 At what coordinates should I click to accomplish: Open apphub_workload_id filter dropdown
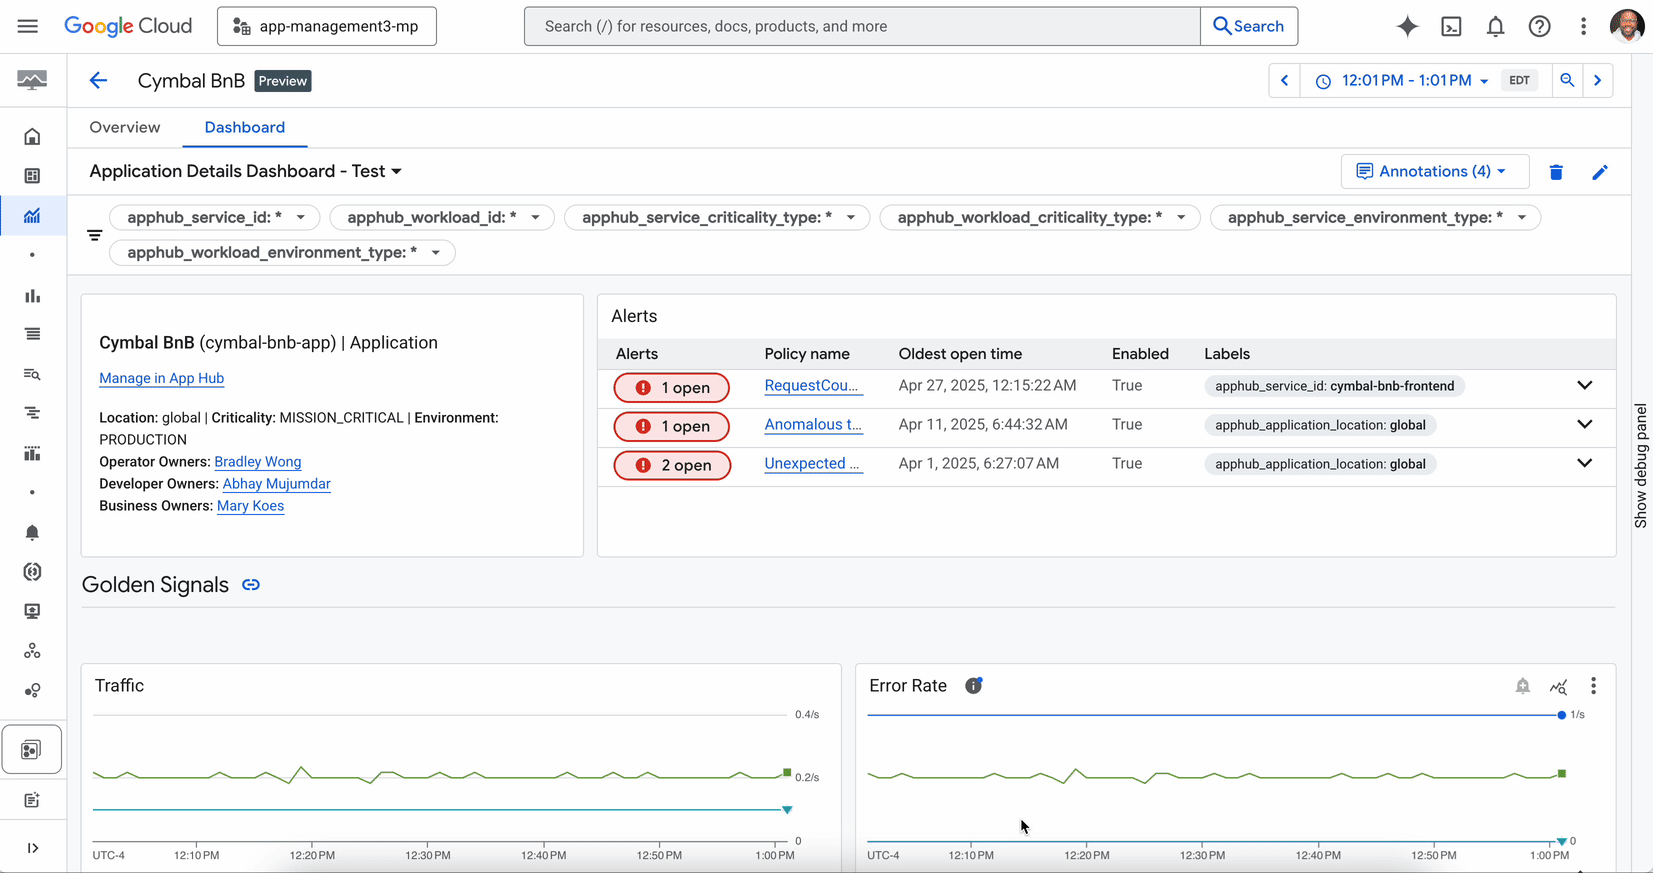442,217
